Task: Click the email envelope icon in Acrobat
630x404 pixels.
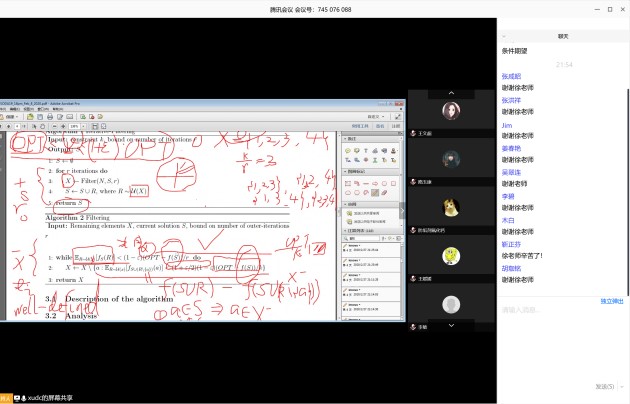Action: 70,116
